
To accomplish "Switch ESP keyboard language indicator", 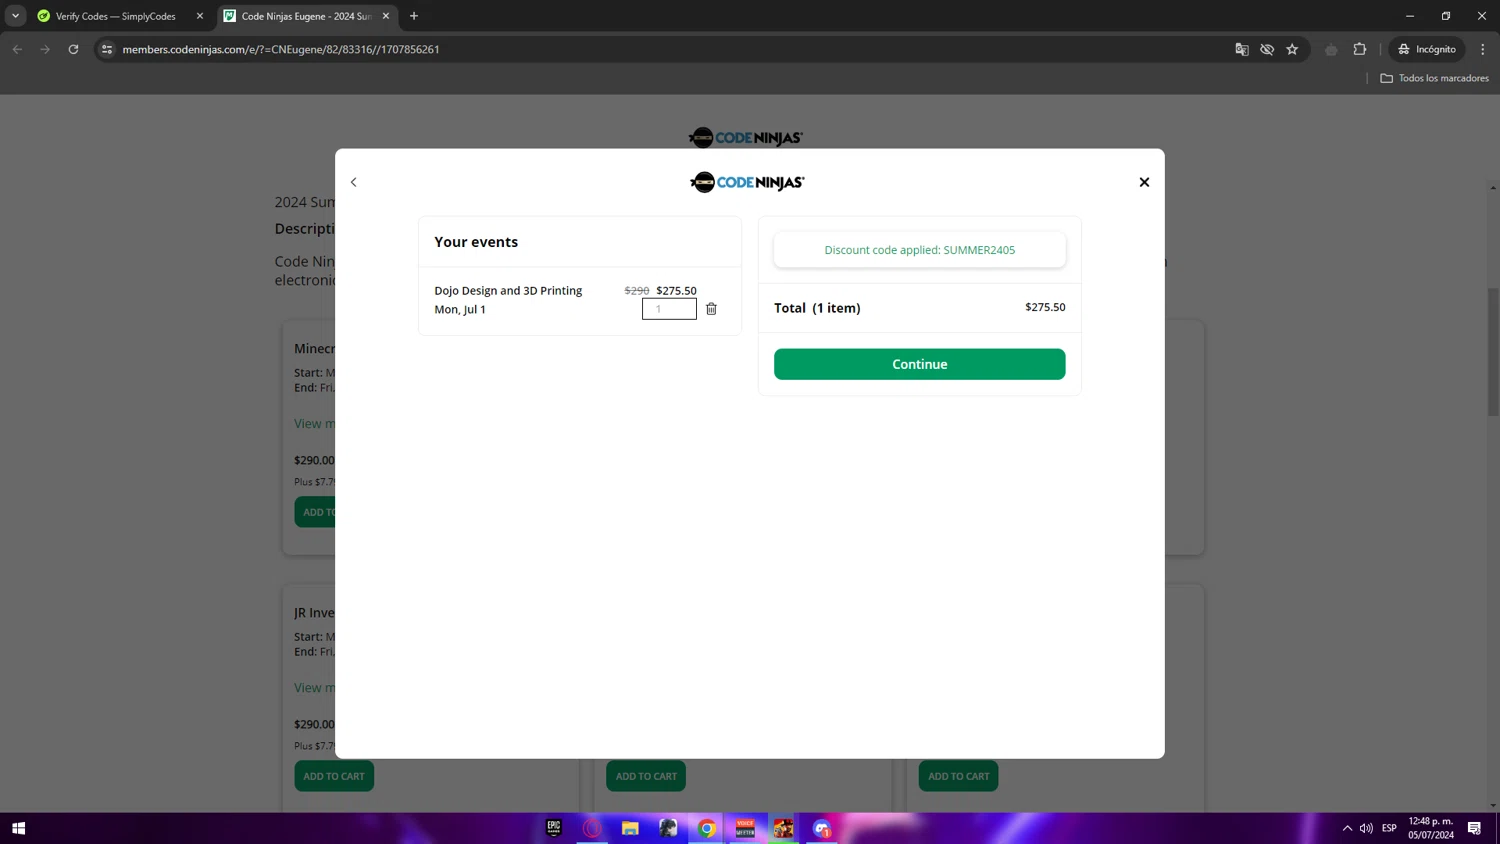I will (1389, 828).
